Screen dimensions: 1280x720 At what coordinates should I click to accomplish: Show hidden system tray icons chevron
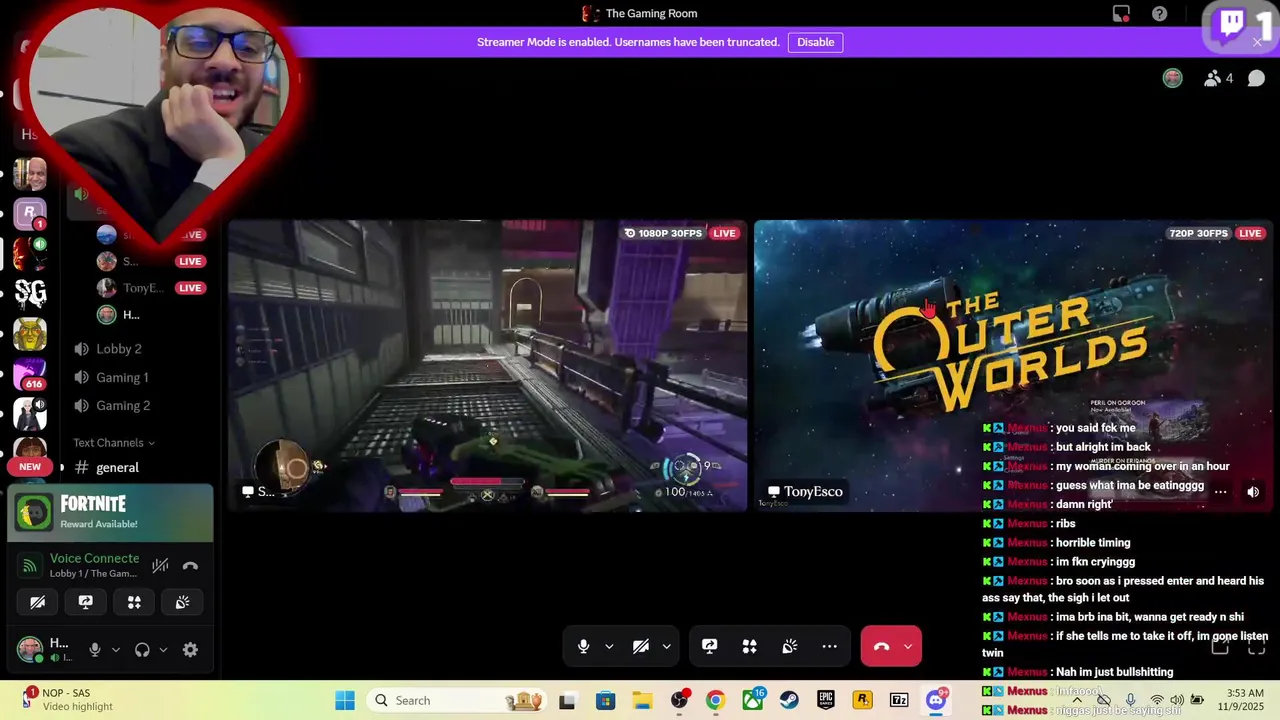pos(1077,700)
